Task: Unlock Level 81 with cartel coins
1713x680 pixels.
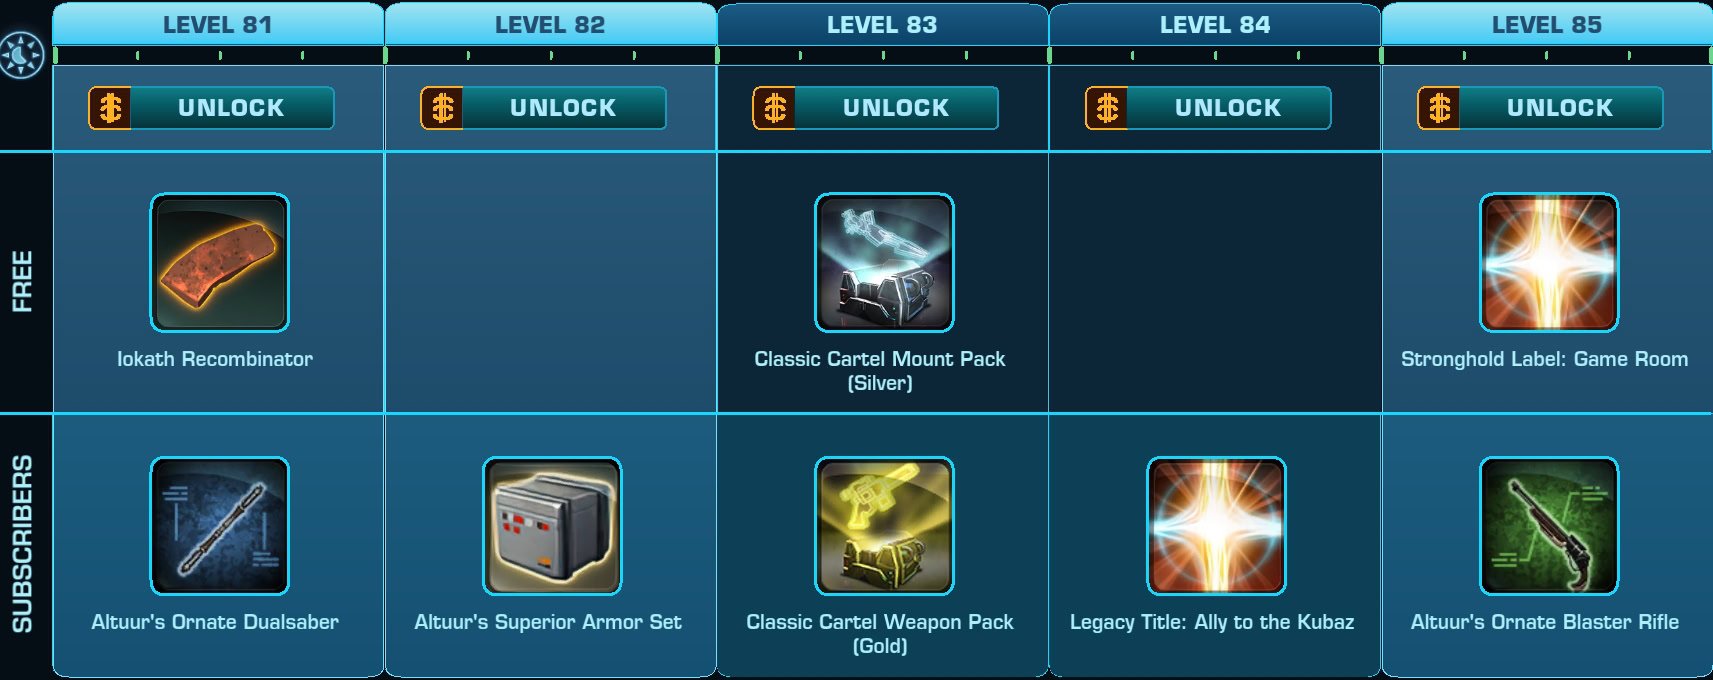Action: [211, 108]
